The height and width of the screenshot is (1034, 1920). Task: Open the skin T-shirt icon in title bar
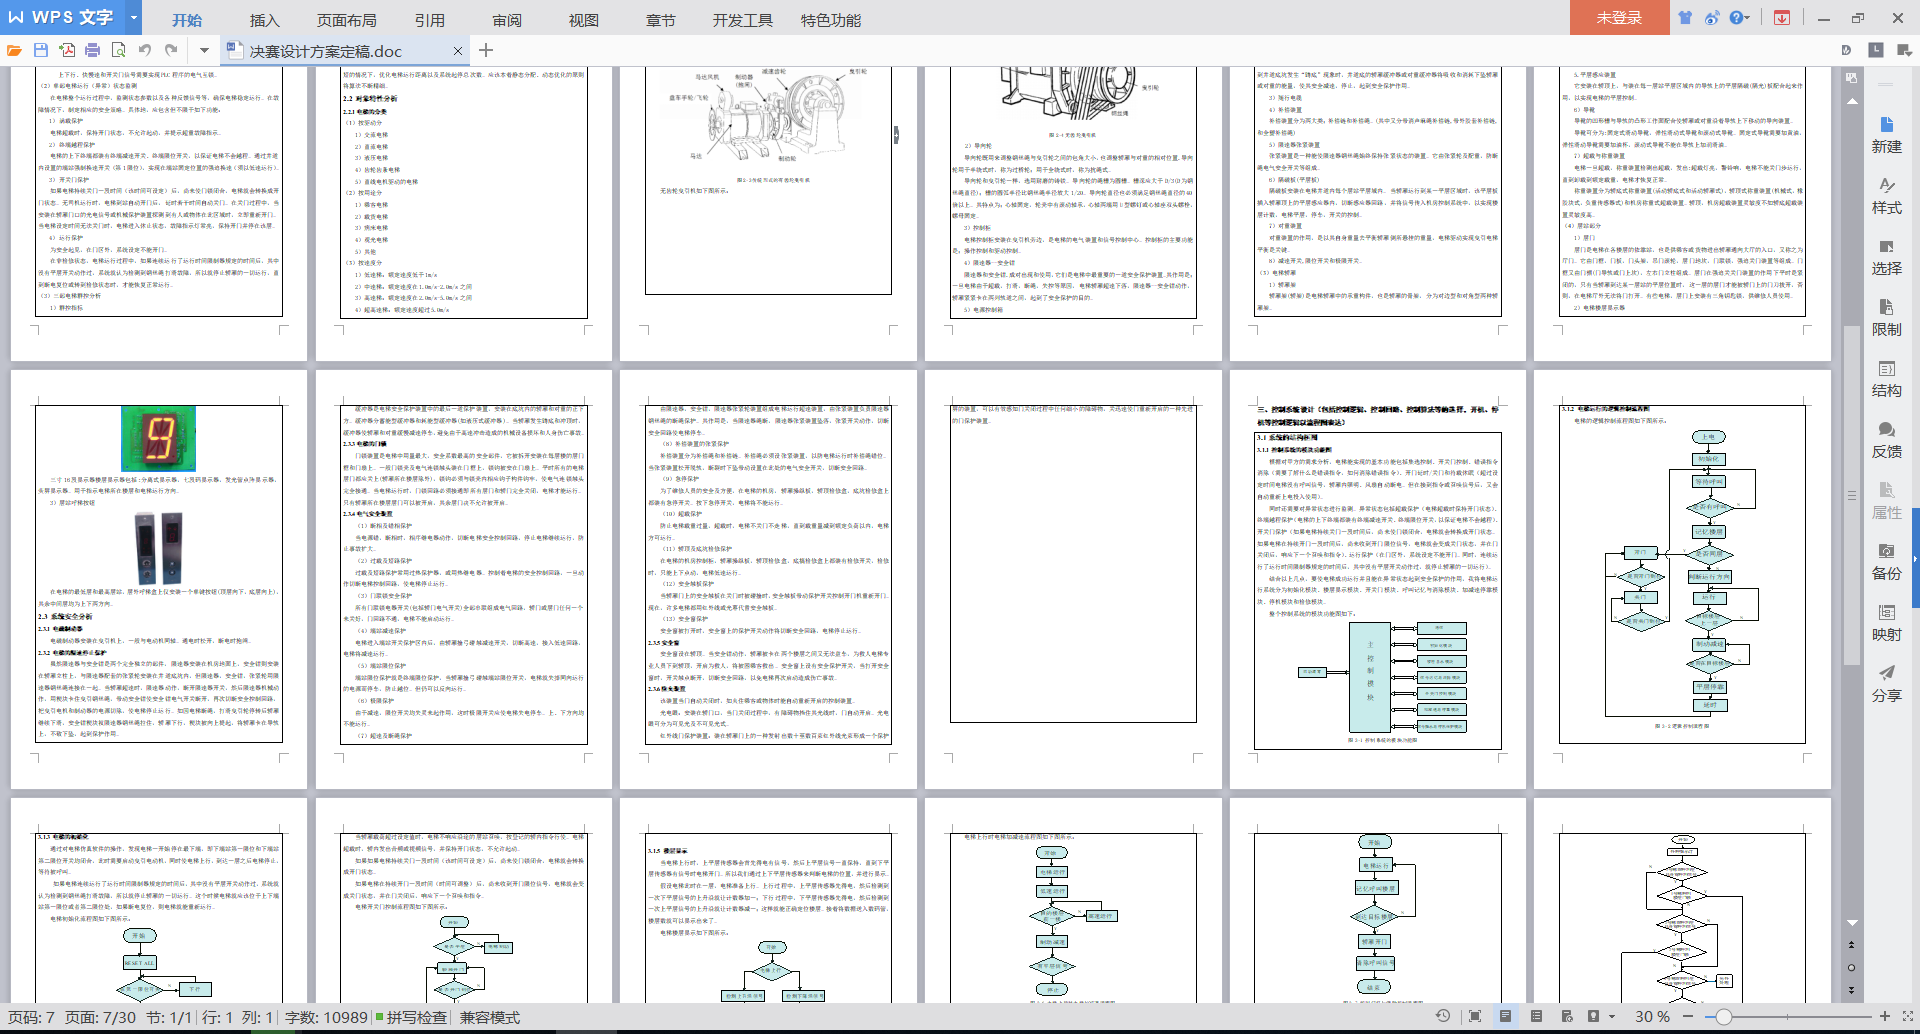coord(1685,18)
